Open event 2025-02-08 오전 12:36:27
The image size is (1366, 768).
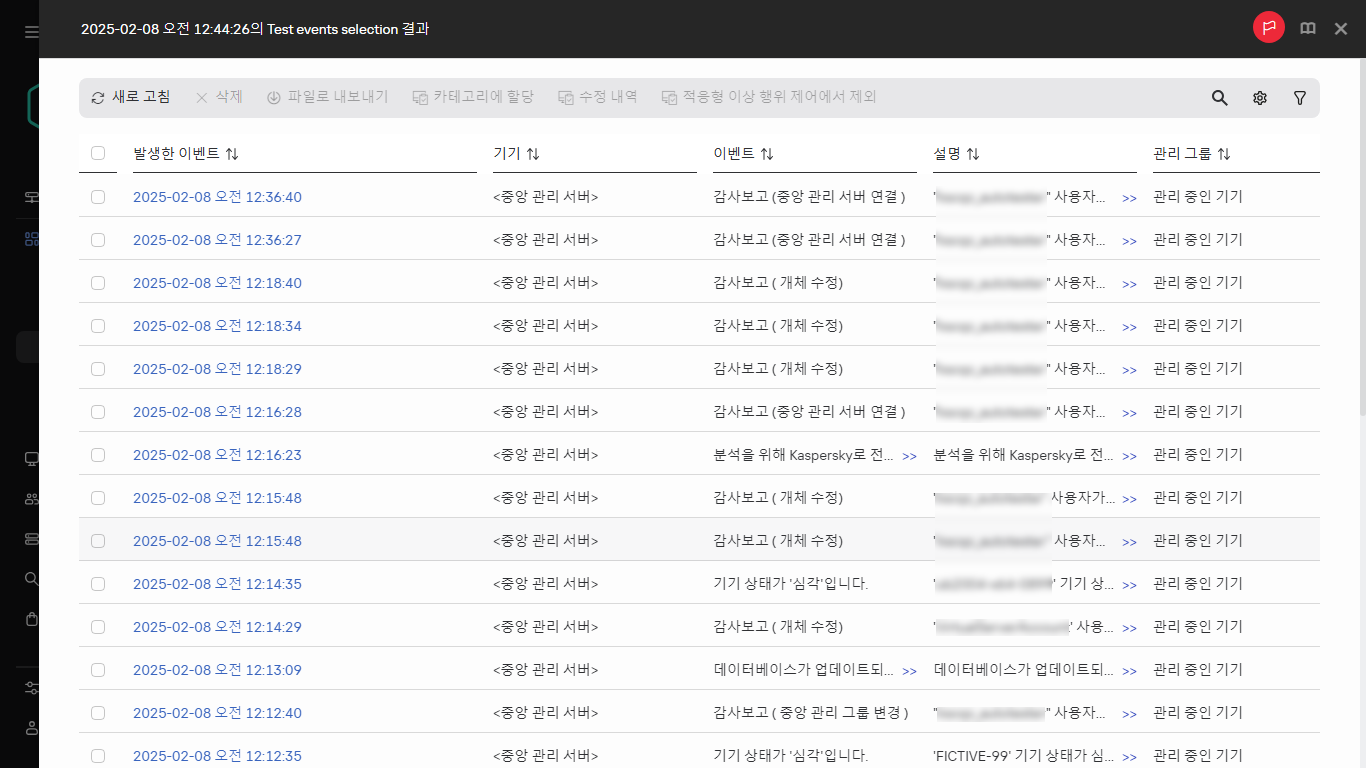(x=217, y=240)
